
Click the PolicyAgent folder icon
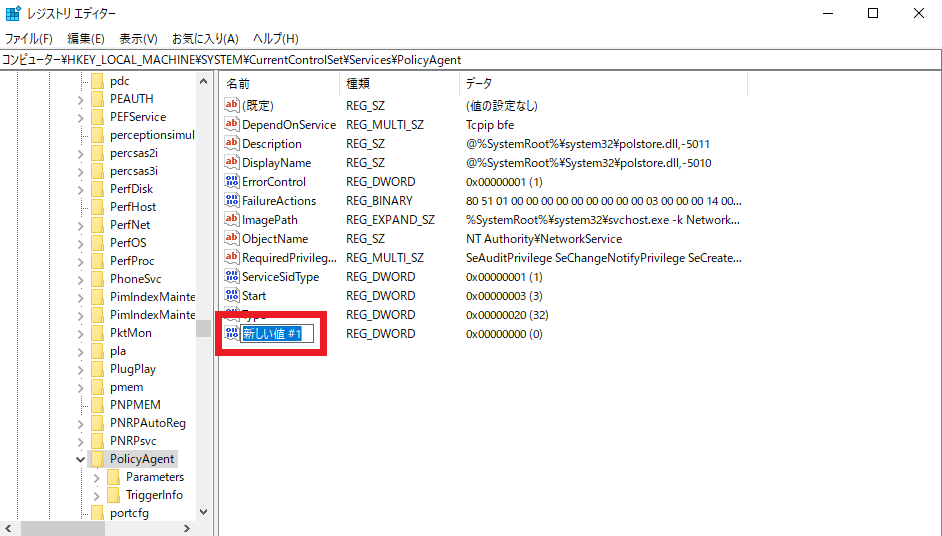point(97,459)
